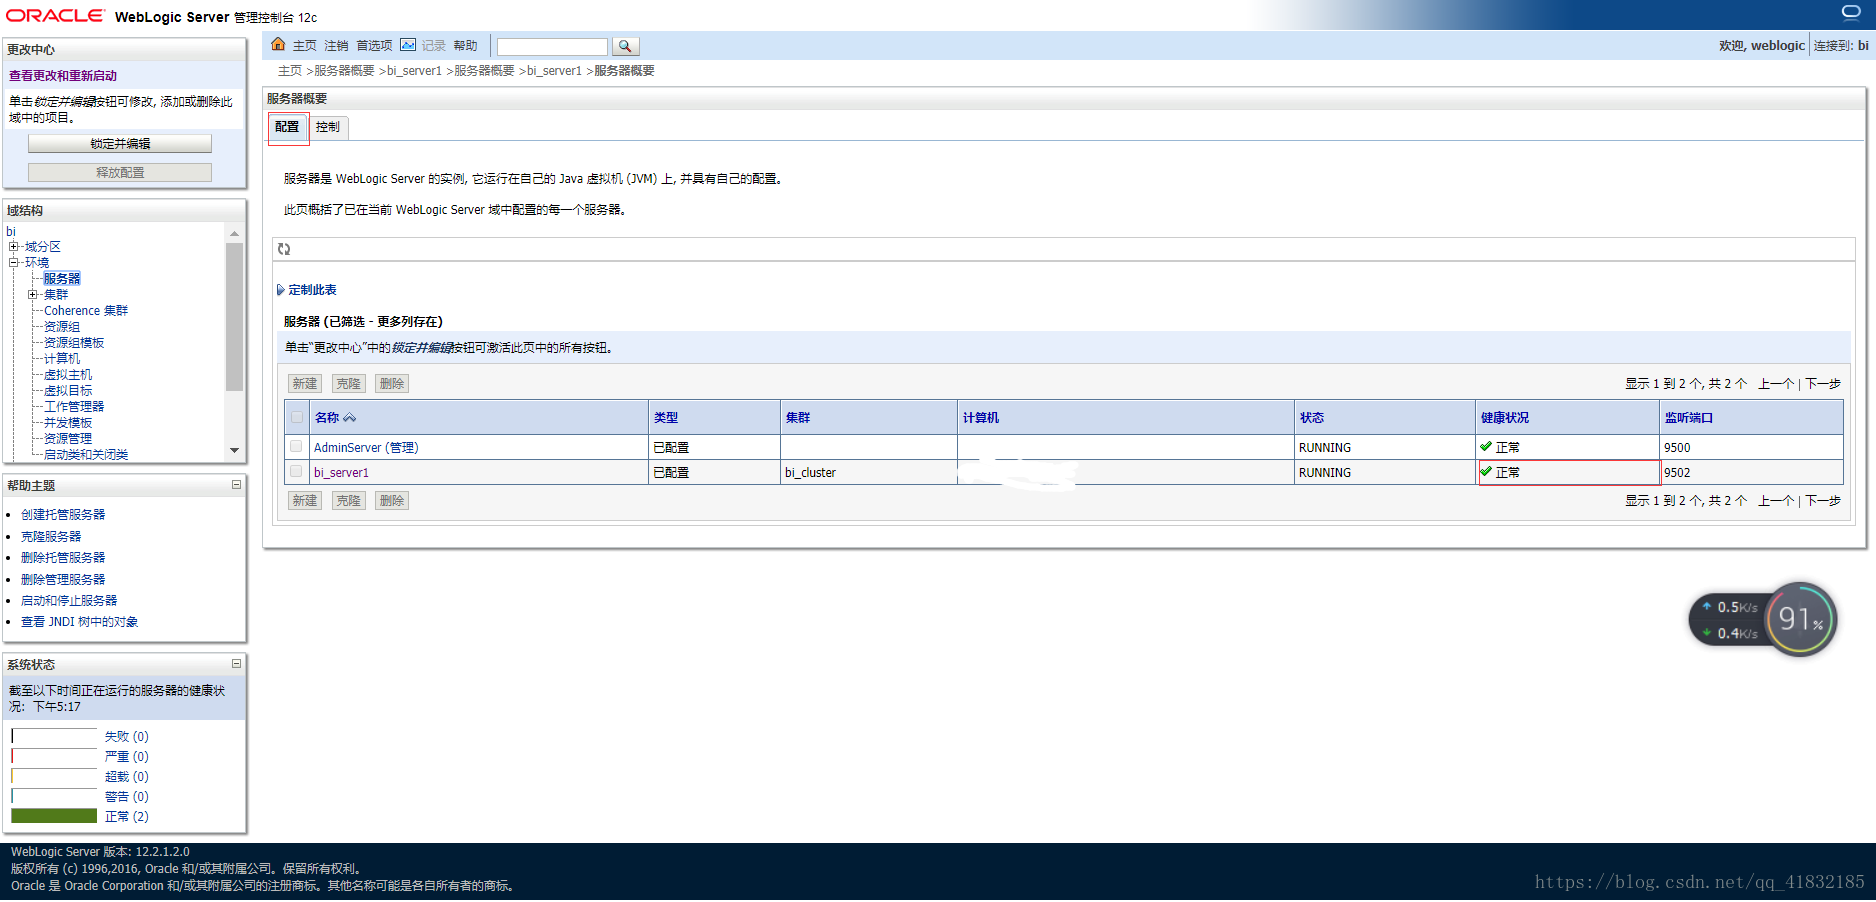Click the bottom 新建 button
1876x902 pixels.
point(305,501)
